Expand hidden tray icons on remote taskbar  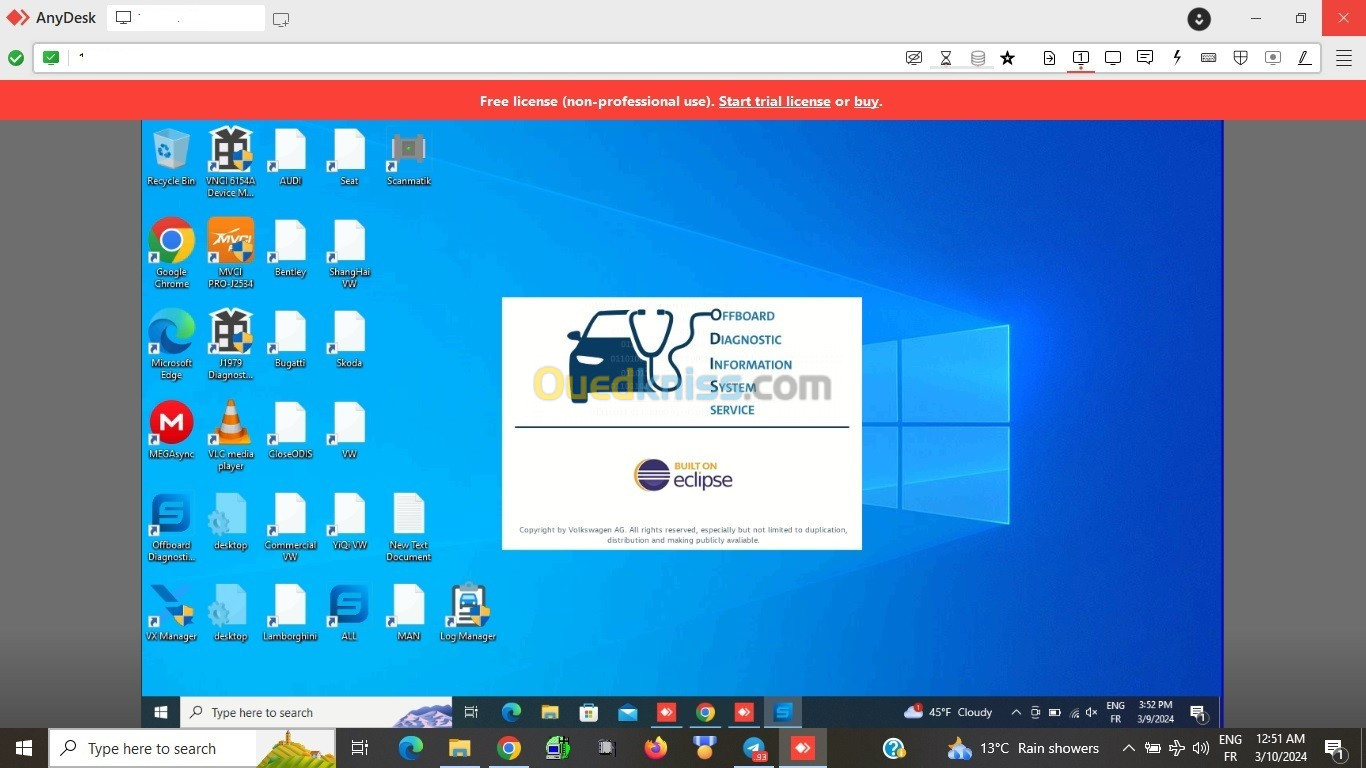[x=1016, y=712]
